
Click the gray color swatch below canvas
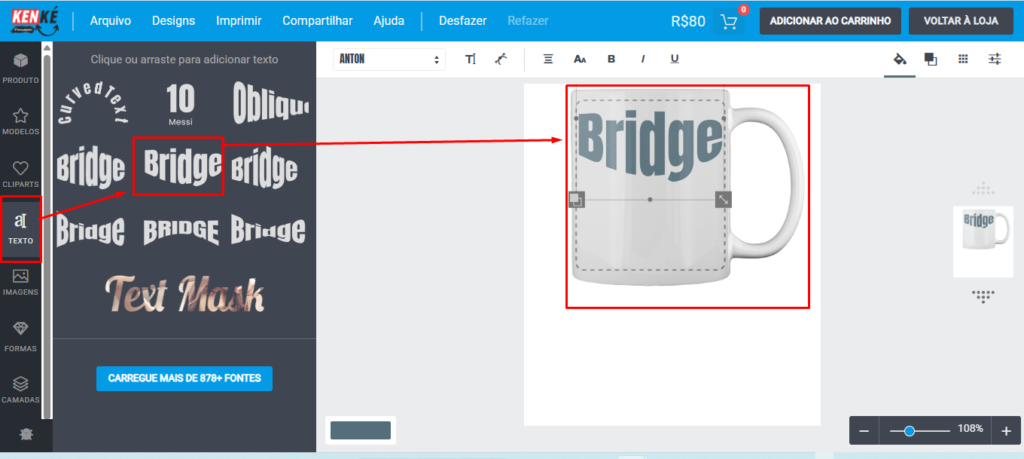[x=360, y=430]
